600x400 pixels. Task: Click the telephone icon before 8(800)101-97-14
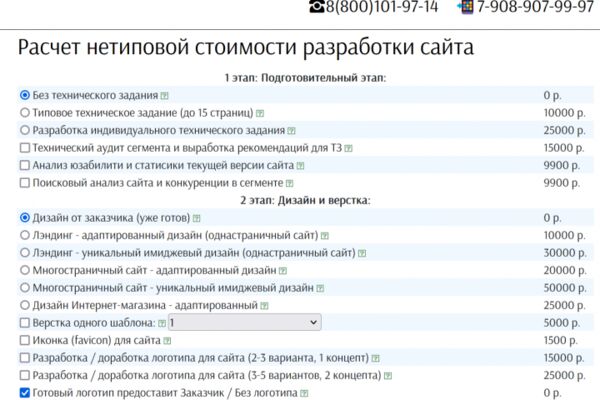click(317, 7)
